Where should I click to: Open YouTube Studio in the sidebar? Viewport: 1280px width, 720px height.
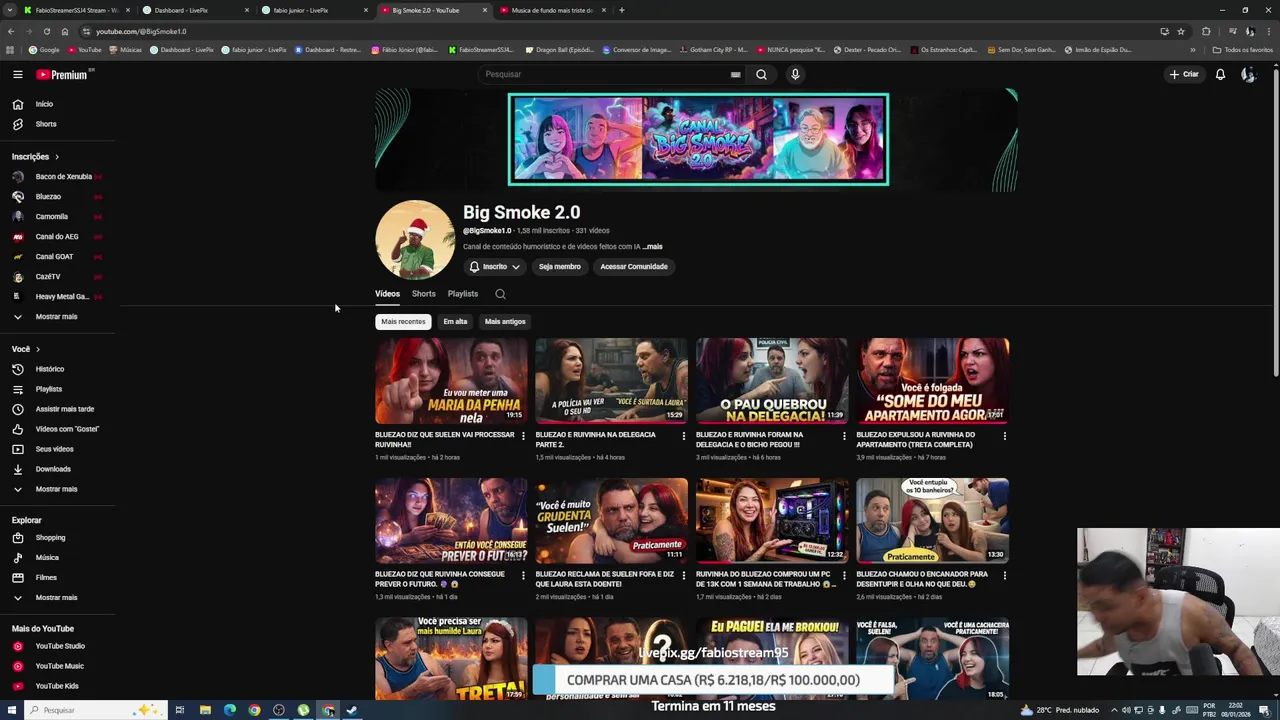tap(58, 646)
